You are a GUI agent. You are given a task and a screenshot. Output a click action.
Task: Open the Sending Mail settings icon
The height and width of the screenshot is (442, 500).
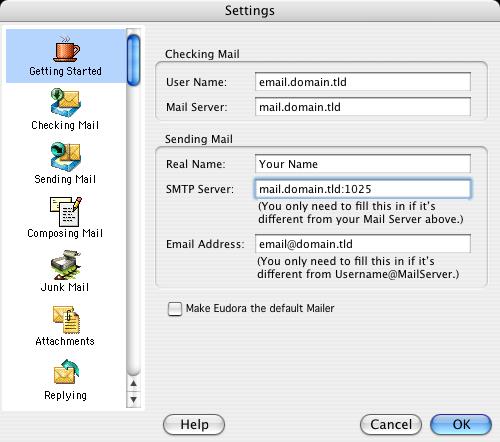pyautogui.click(x=66, y=157)
